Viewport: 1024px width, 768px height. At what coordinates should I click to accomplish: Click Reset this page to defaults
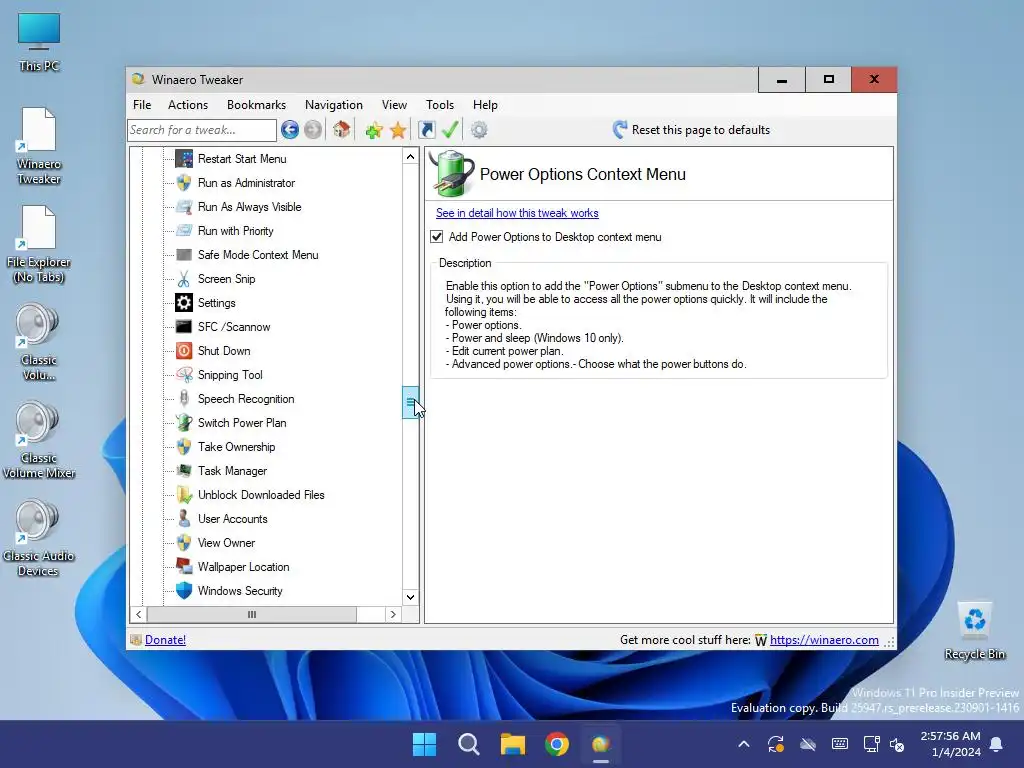click(x=691, y=130)
